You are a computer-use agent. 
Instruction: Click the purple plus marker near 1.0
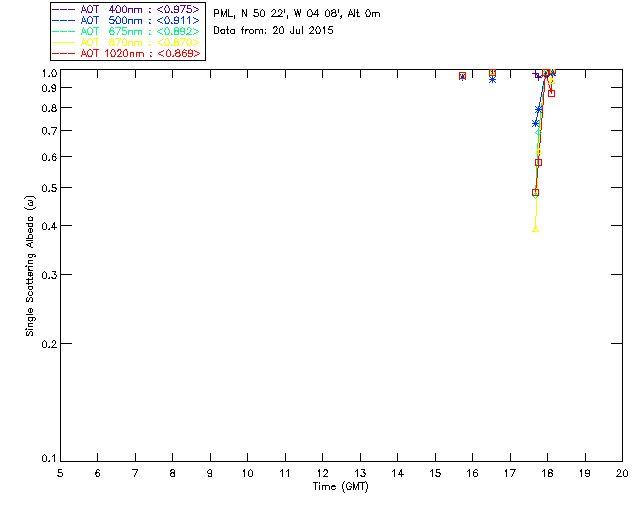(x=537, y=74)
